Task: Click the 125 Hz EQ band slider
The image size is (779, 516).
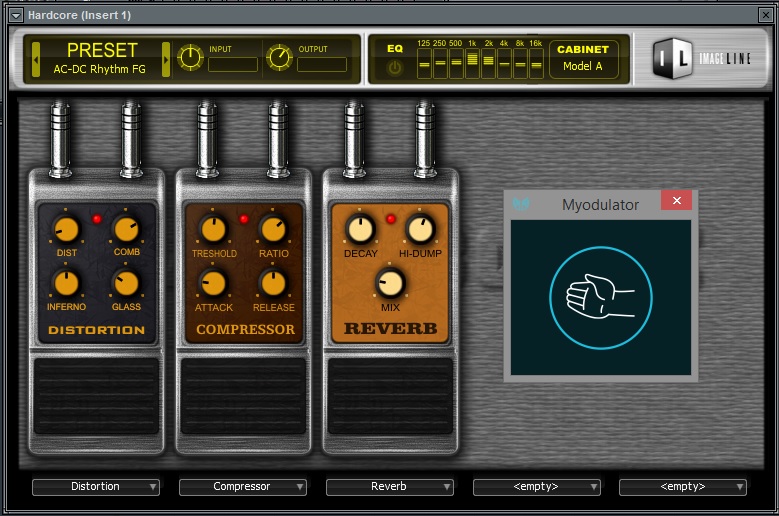Action: tap(424, 64)
